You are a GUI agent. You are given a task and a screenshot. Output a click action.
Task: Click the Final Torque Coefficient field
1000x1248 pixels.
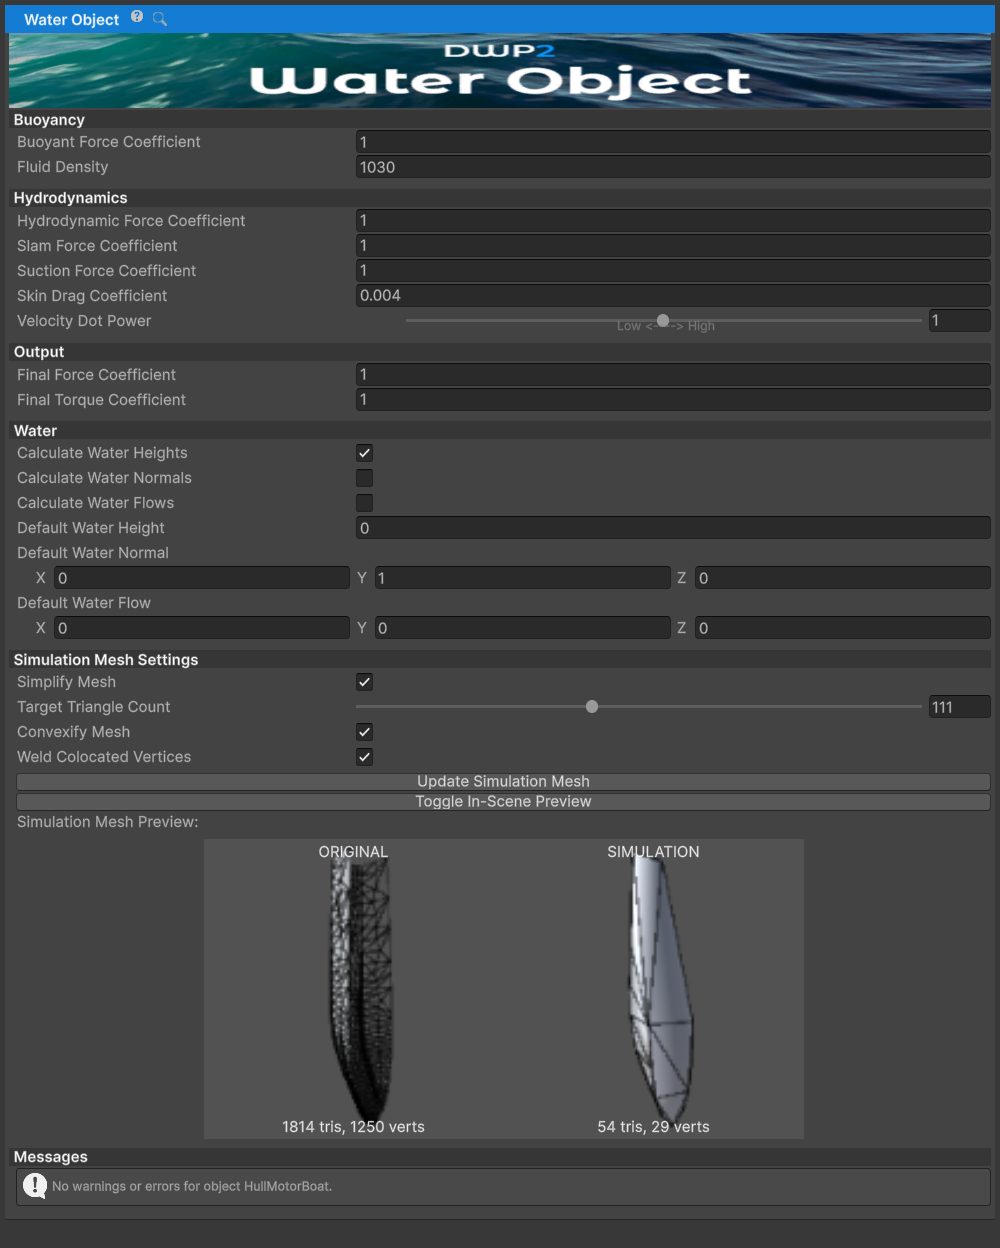(x=673, y=400)
